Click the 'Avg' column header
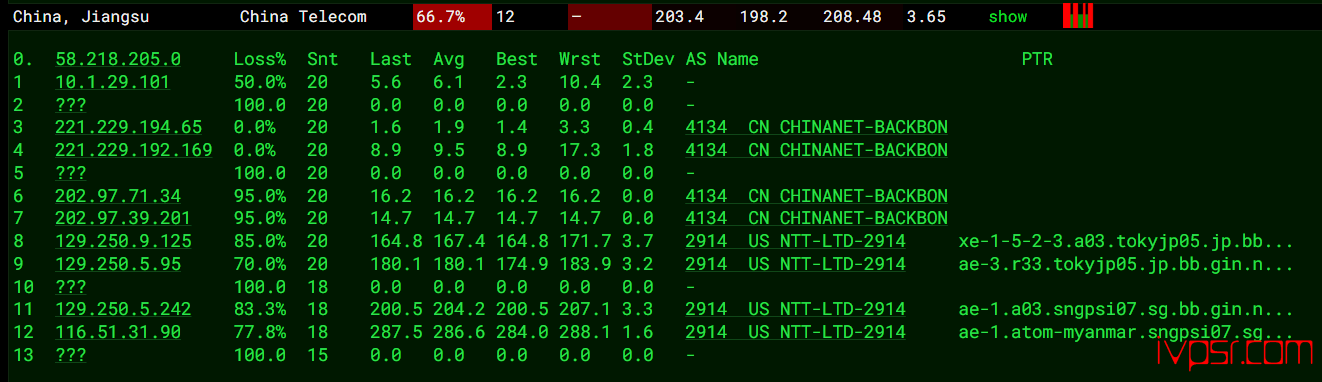Image resolution: width=1322 pixels, height=382 pixels. 448,60
